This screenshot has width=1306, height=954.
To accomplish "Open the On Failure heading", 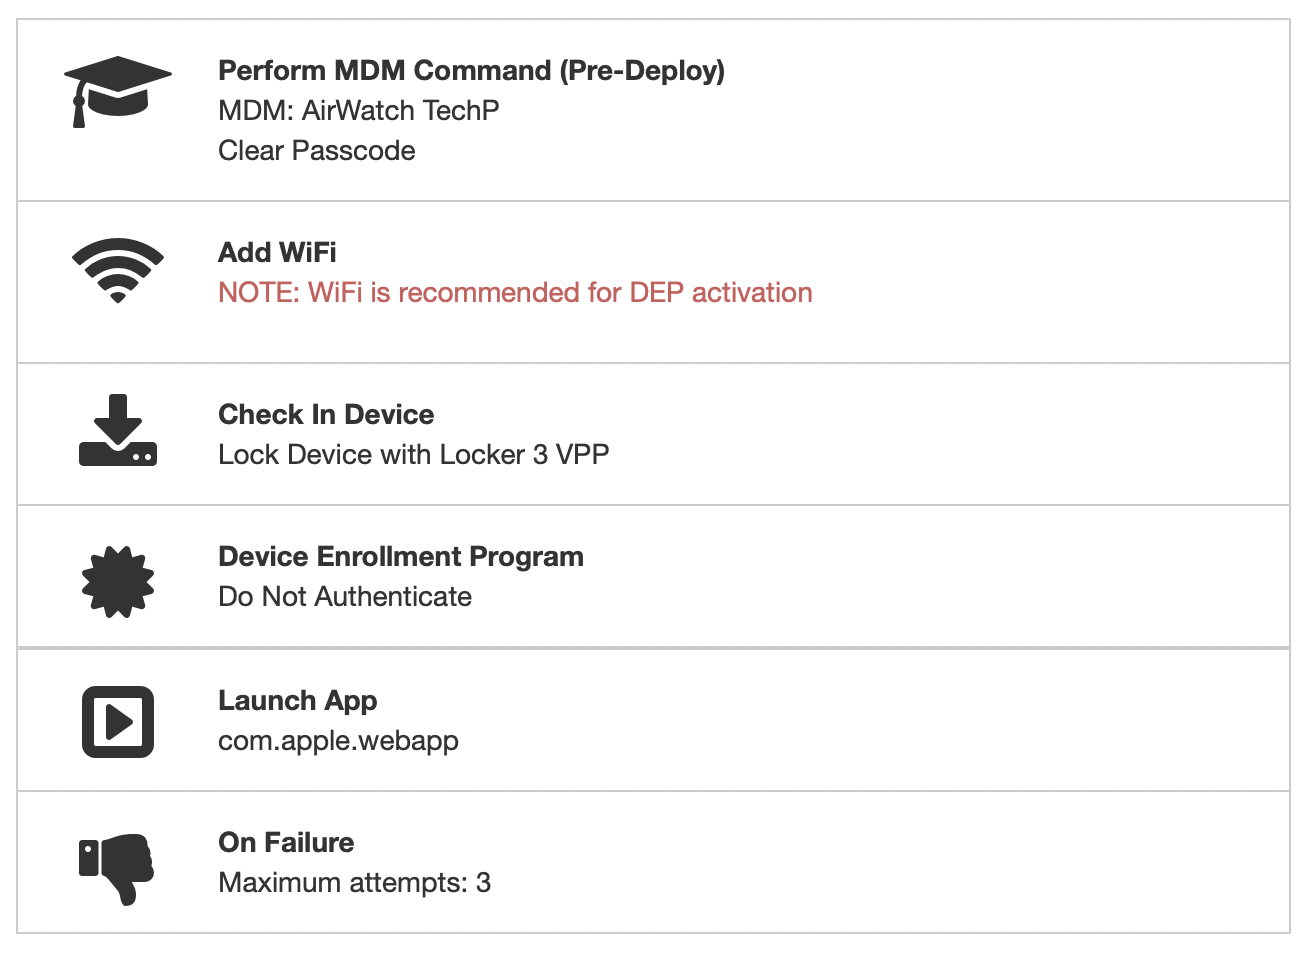I will click(286, 842).
